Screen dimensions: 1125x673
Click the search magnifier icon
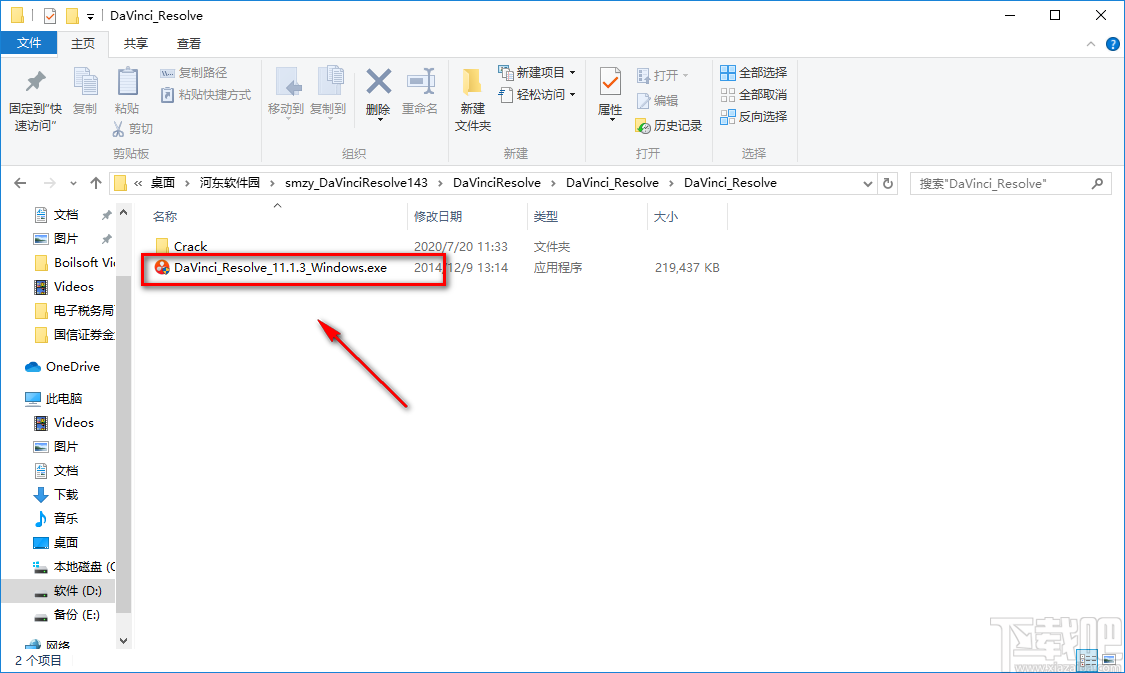click(x=1097, y=183)
